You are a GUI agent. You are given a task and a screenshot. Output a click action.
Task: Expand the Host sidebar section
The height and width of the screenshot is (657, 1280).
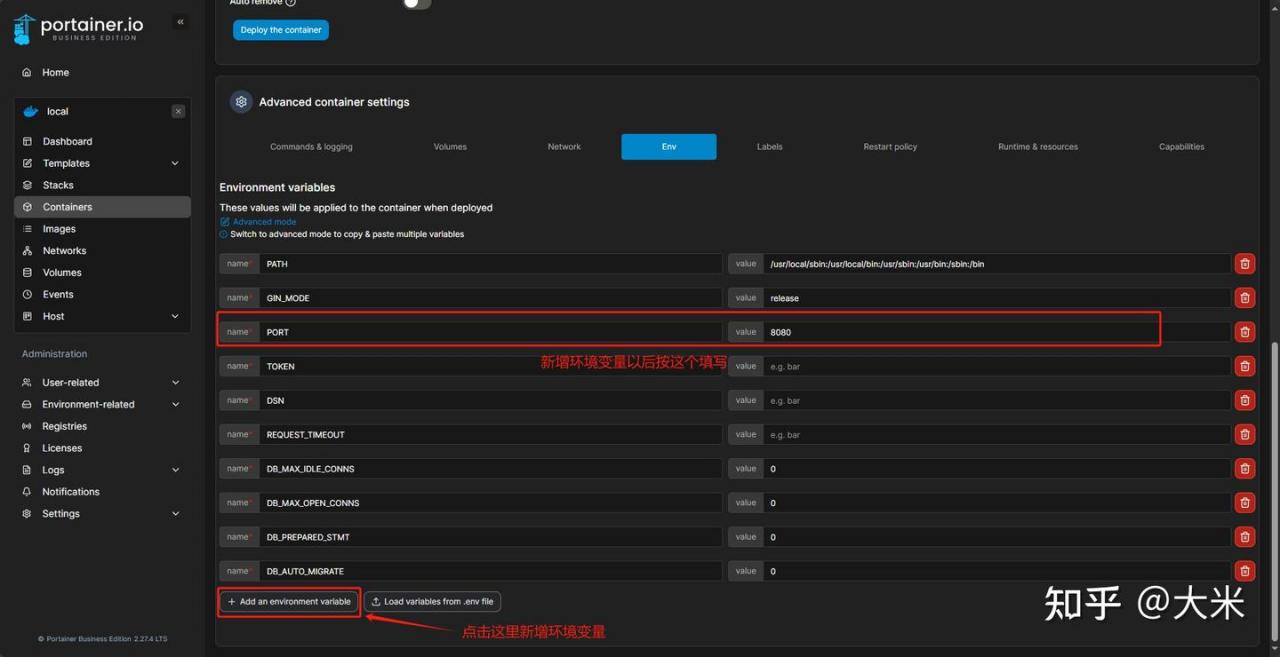(175, 316)
